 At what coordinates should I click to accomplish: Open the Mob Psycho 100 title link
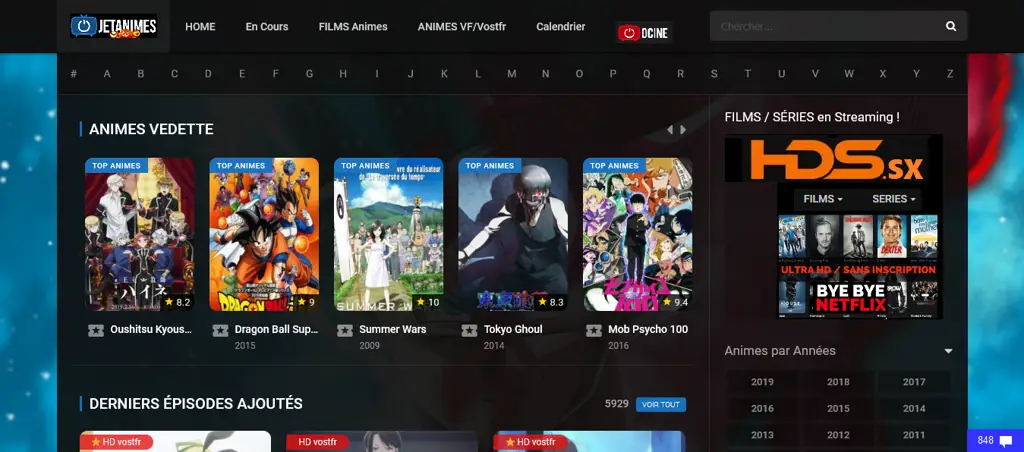(x=648, y=330)
